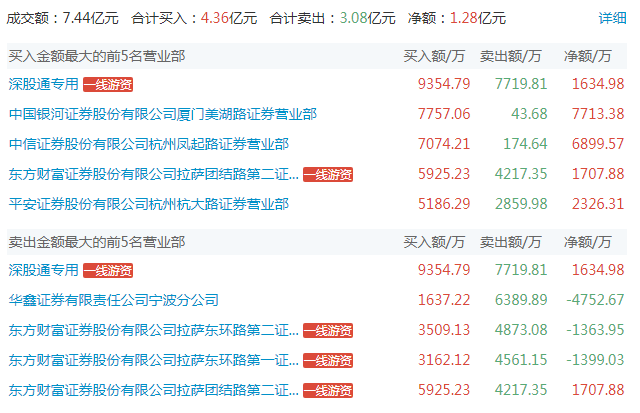This screenshot has width=640, height=413.
Task: Click net amount -1399.03 for 拉萨东环路第一证
Action: (596, 360)
